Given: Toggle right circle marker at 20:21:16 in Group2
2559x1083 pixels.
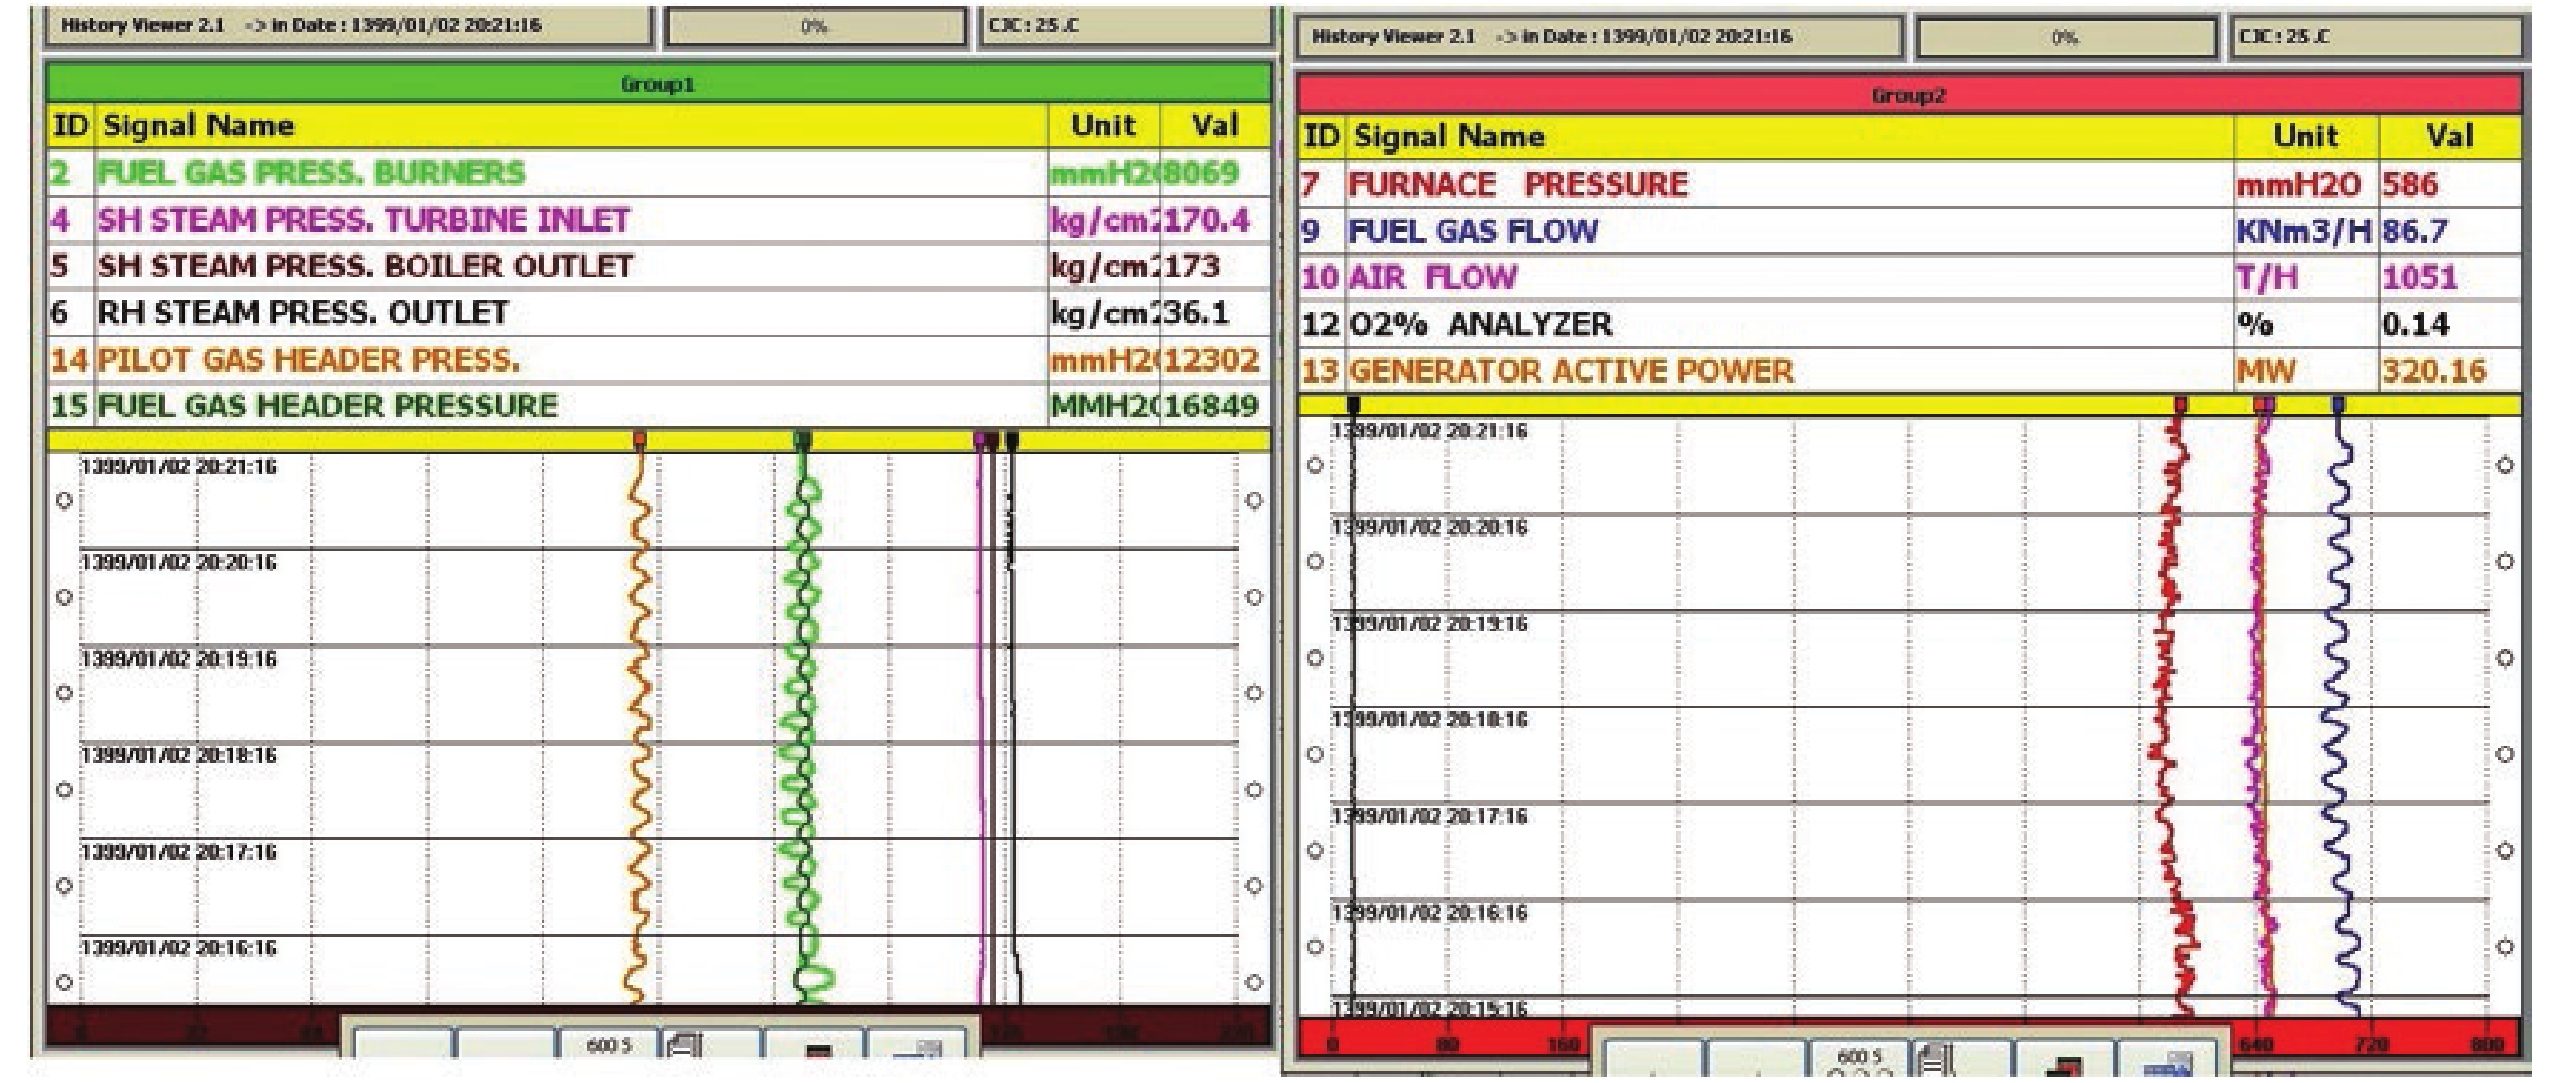Looking at the screenshot, I should [2504, 465].
